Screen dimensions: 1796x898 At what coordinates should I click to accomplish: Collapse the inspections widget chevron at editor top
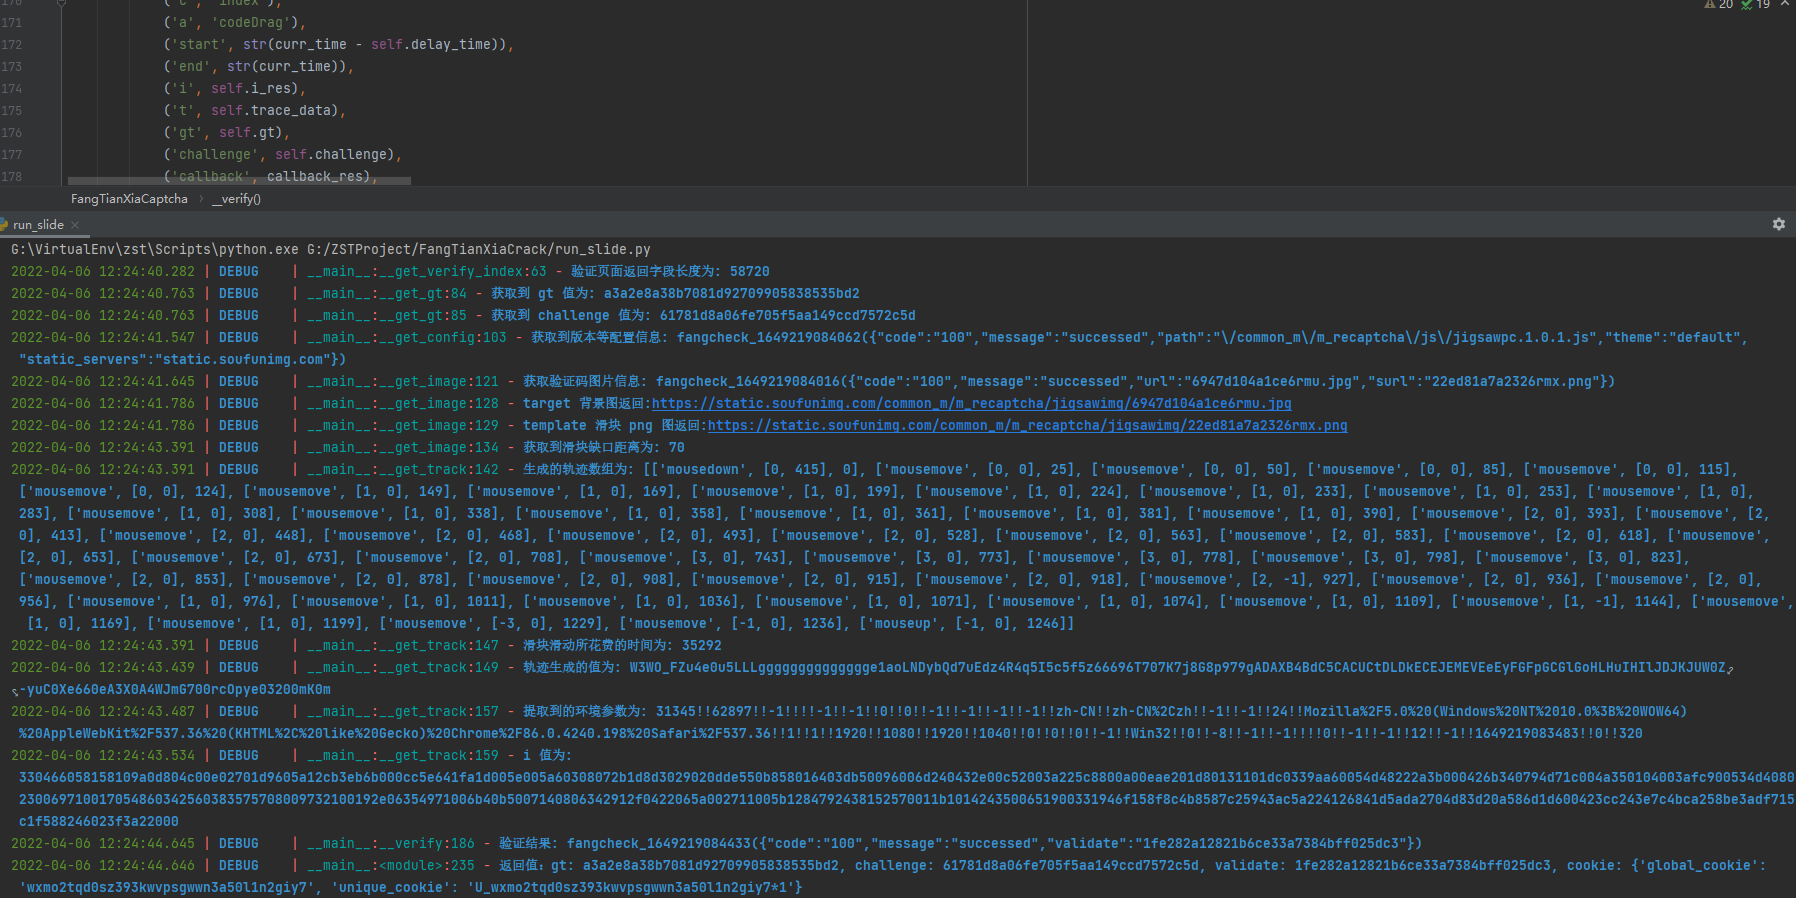(x=1785, y=4)
